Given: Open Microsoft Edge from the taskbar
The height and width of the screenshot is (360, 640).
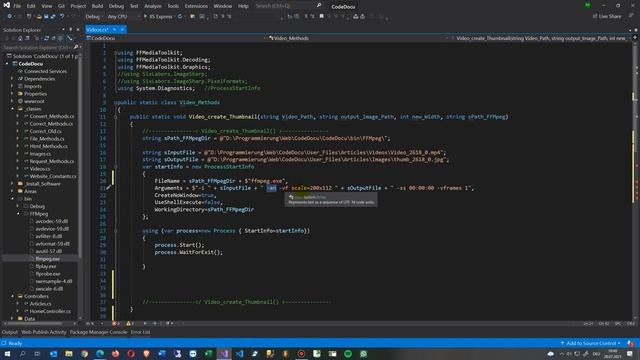Looking at the screenshot, I should (100, 354).
